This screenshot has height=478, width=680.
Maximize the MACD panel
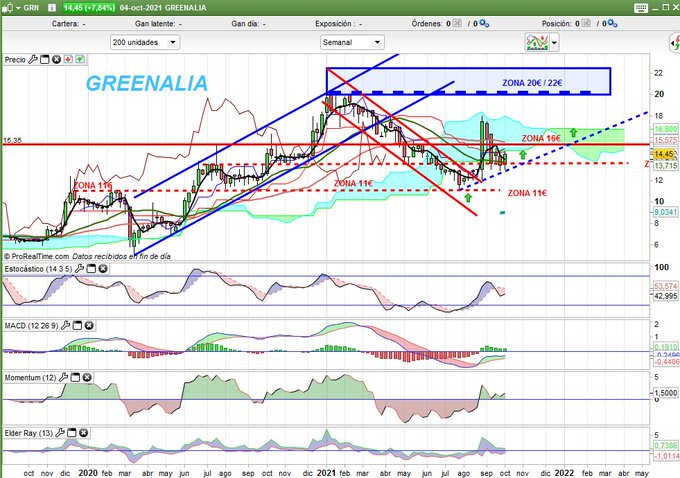pyautogui.click(x=77, y=325)
